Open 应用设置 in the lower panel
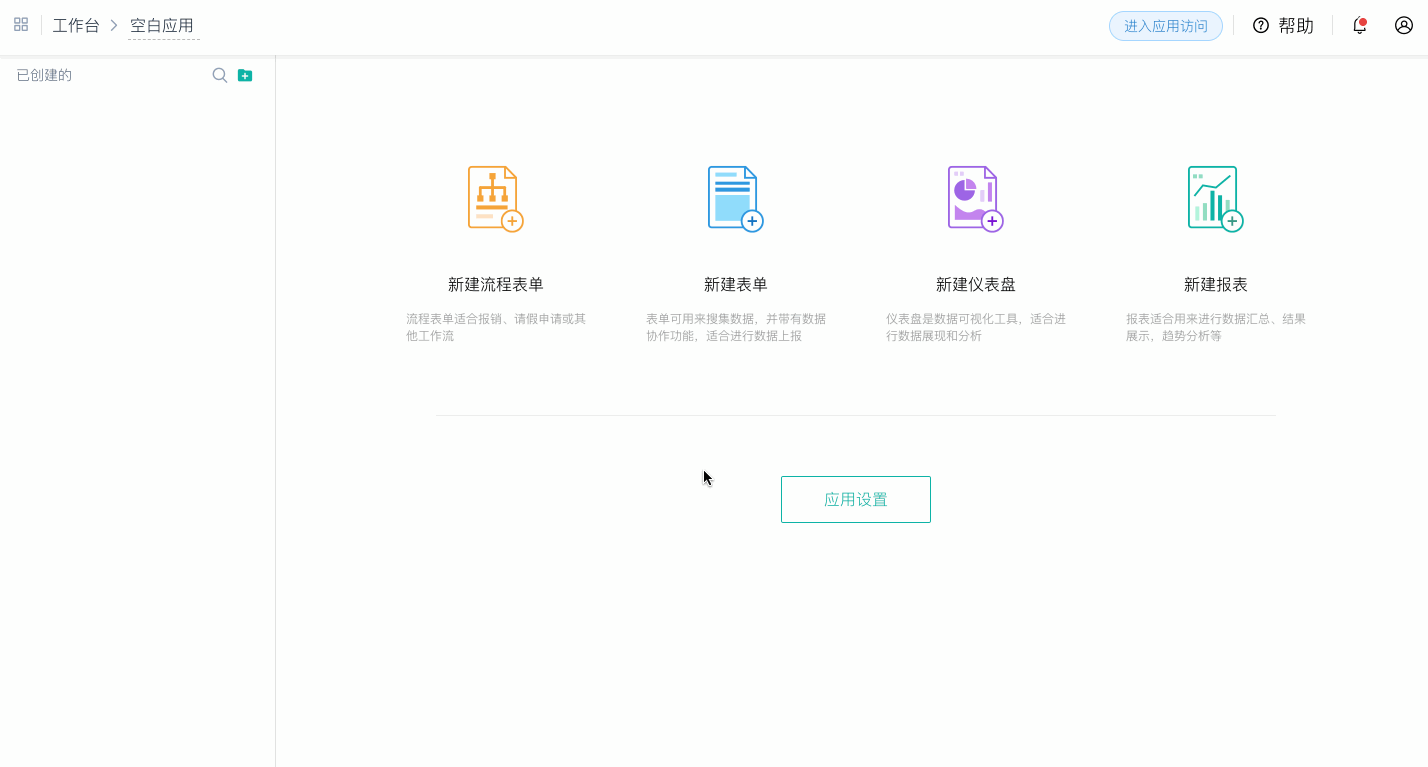Screen dimensions: 1428x767 pyautogui.click(x=855, y=499)
